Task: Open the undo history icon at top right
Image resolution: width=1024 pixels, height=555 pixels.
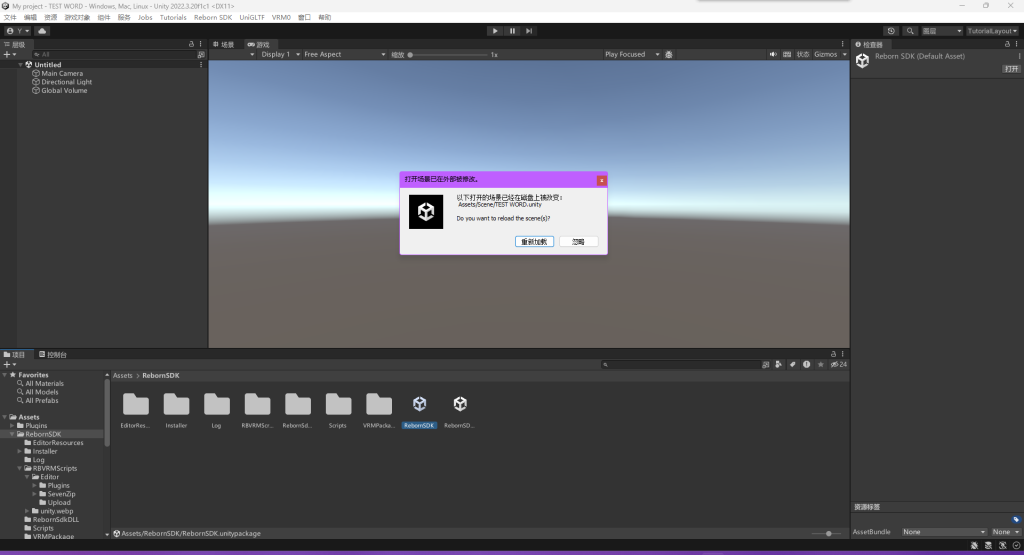Action: (x=891, y=31)
